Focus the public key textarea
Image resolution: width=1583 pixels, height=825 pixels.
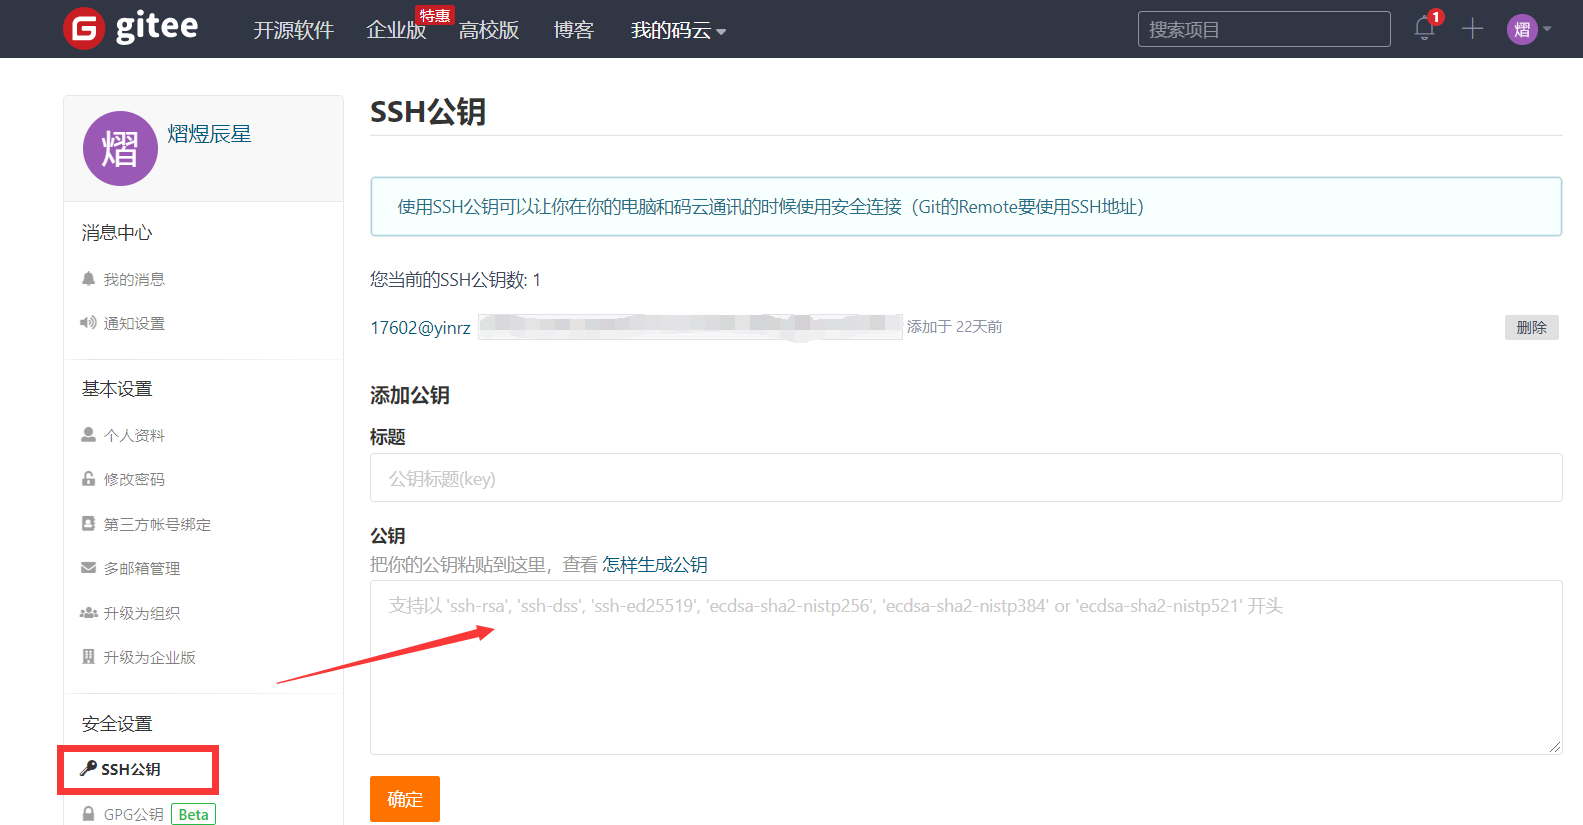966,667
